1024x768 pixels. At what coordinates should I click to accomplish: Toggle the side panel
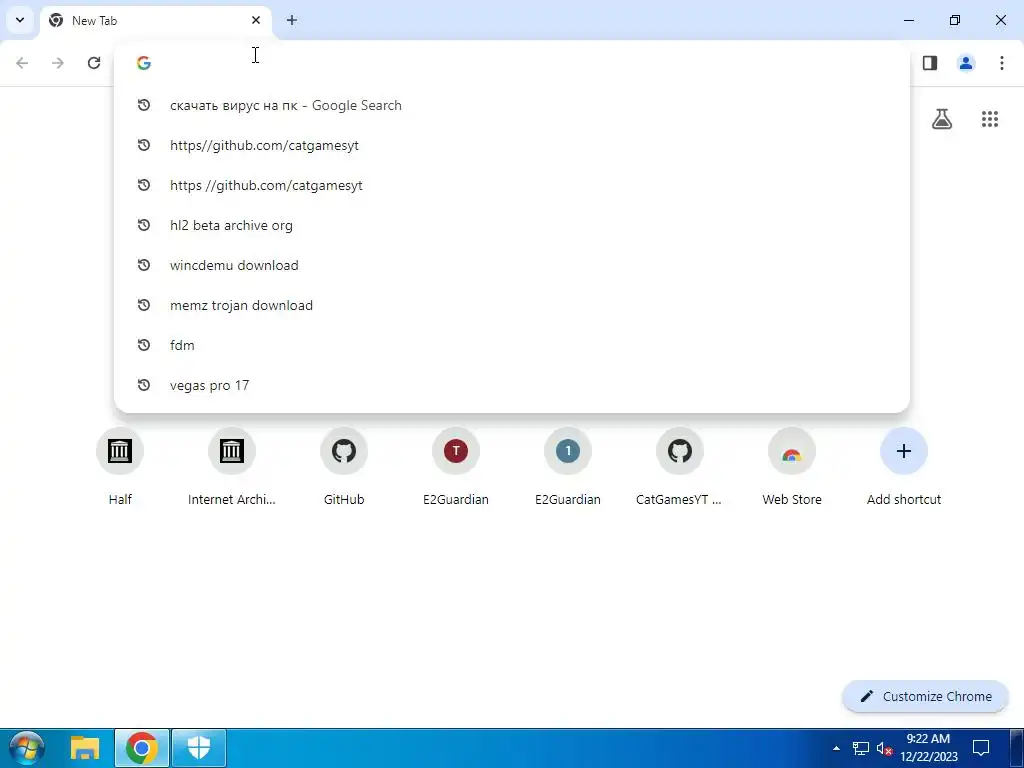coord(930,63)
